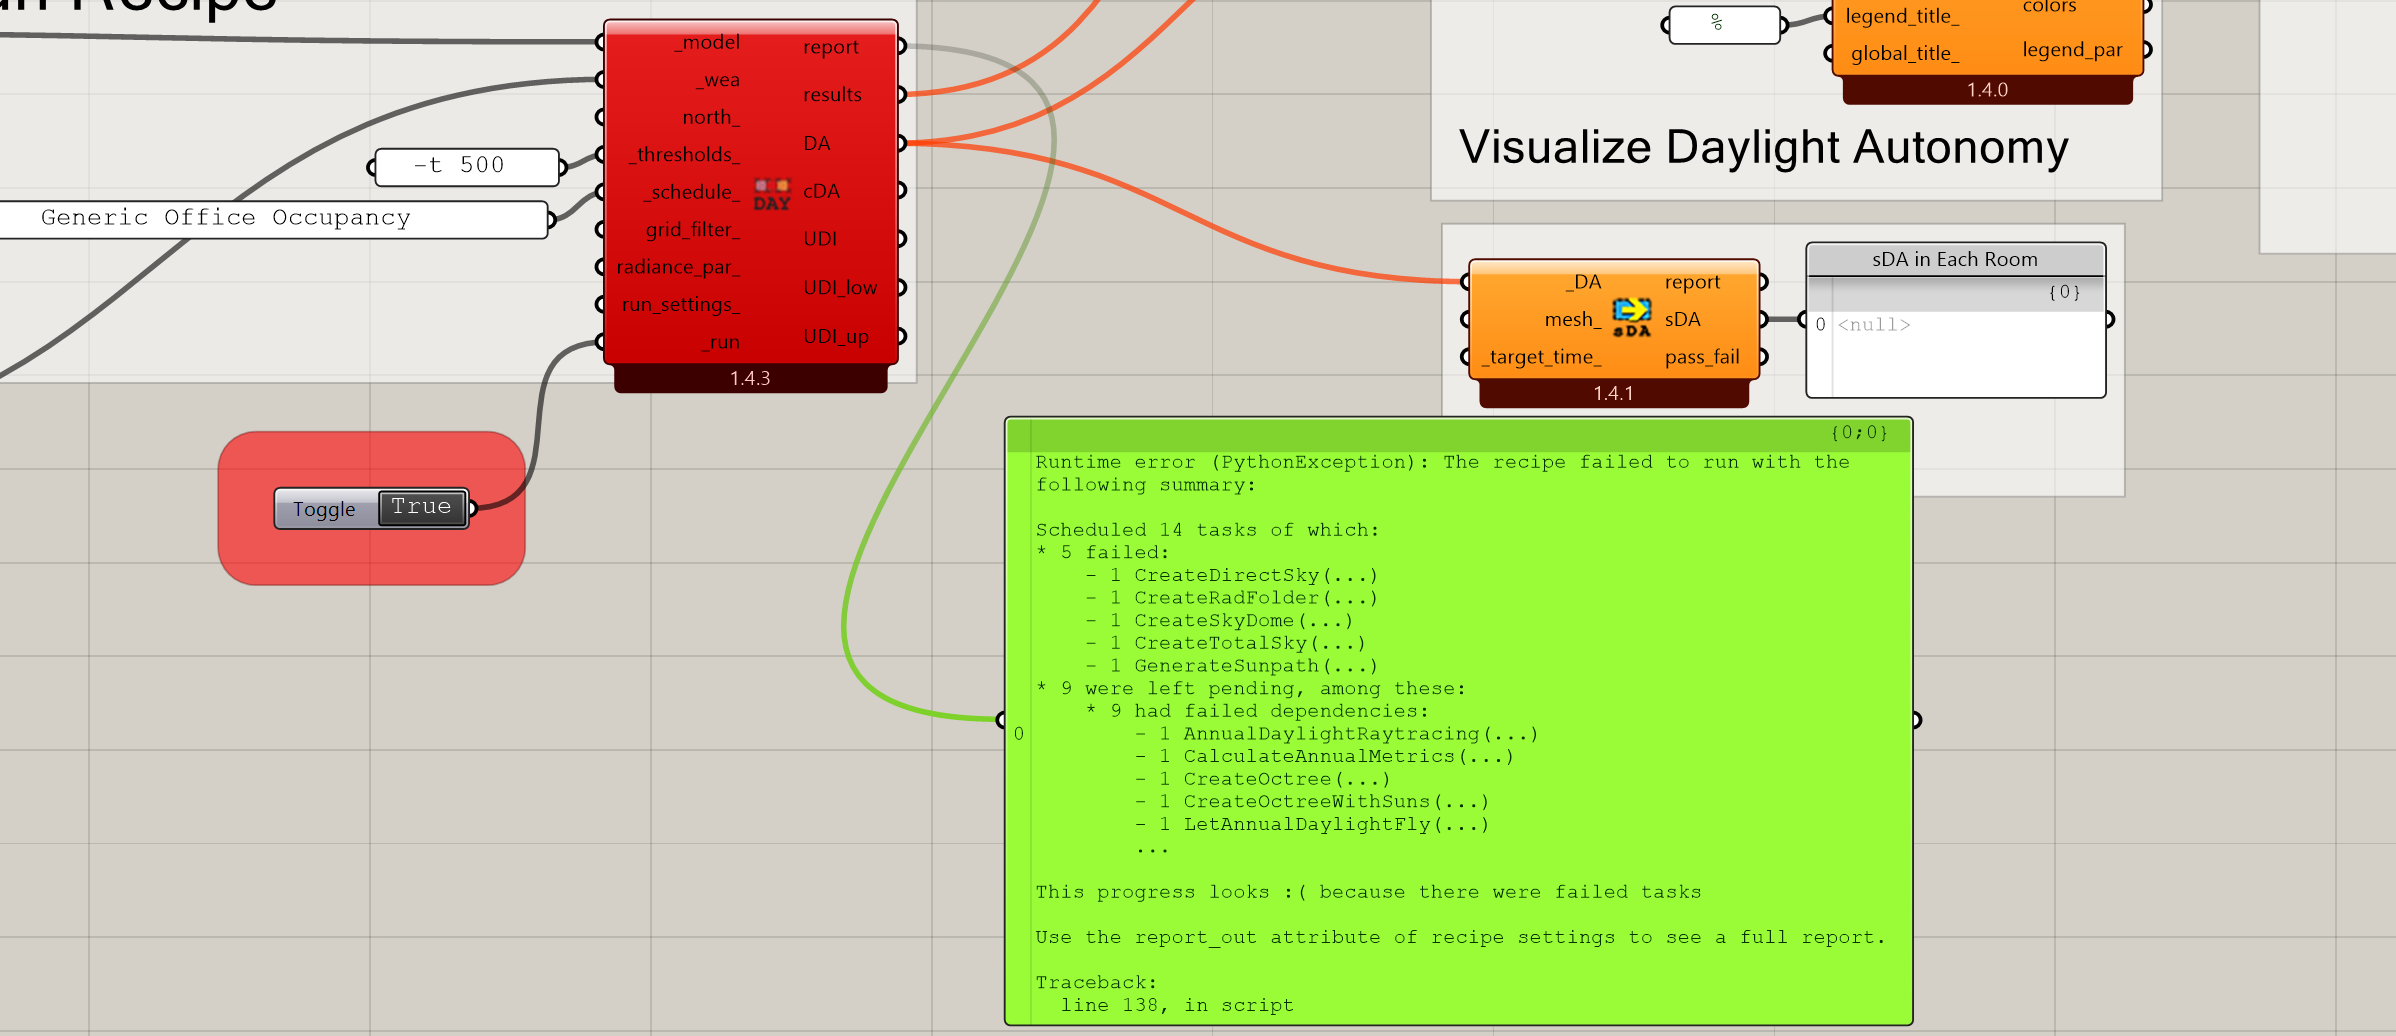Select the -t 500 thresholds panel
The image size is (2396, 1036).
[x=466, y=166]
